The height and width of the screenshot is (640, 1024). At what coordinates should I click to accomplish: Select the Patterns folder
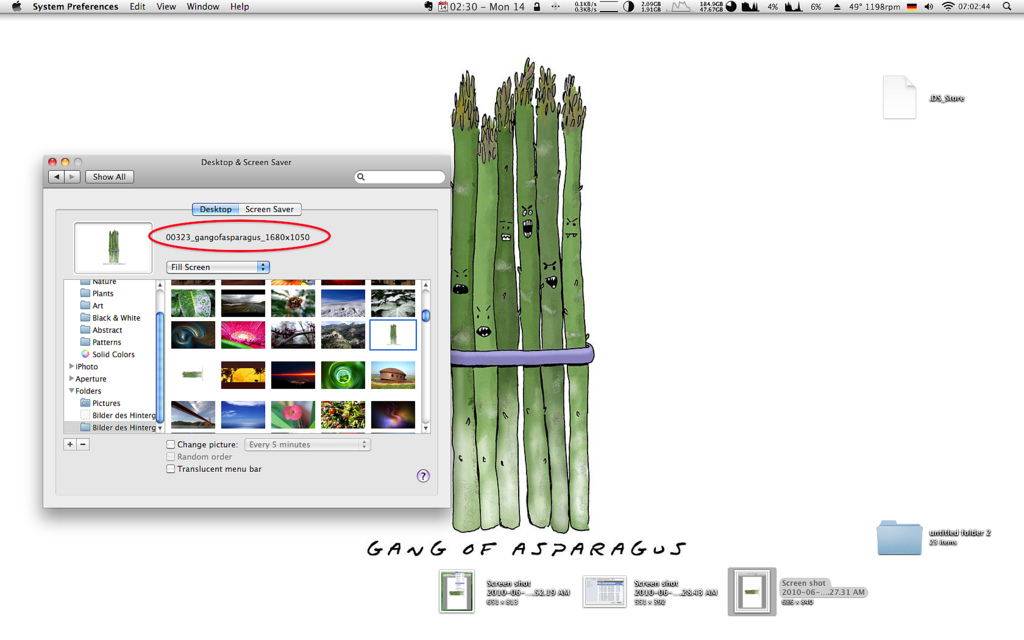point(101,342)
